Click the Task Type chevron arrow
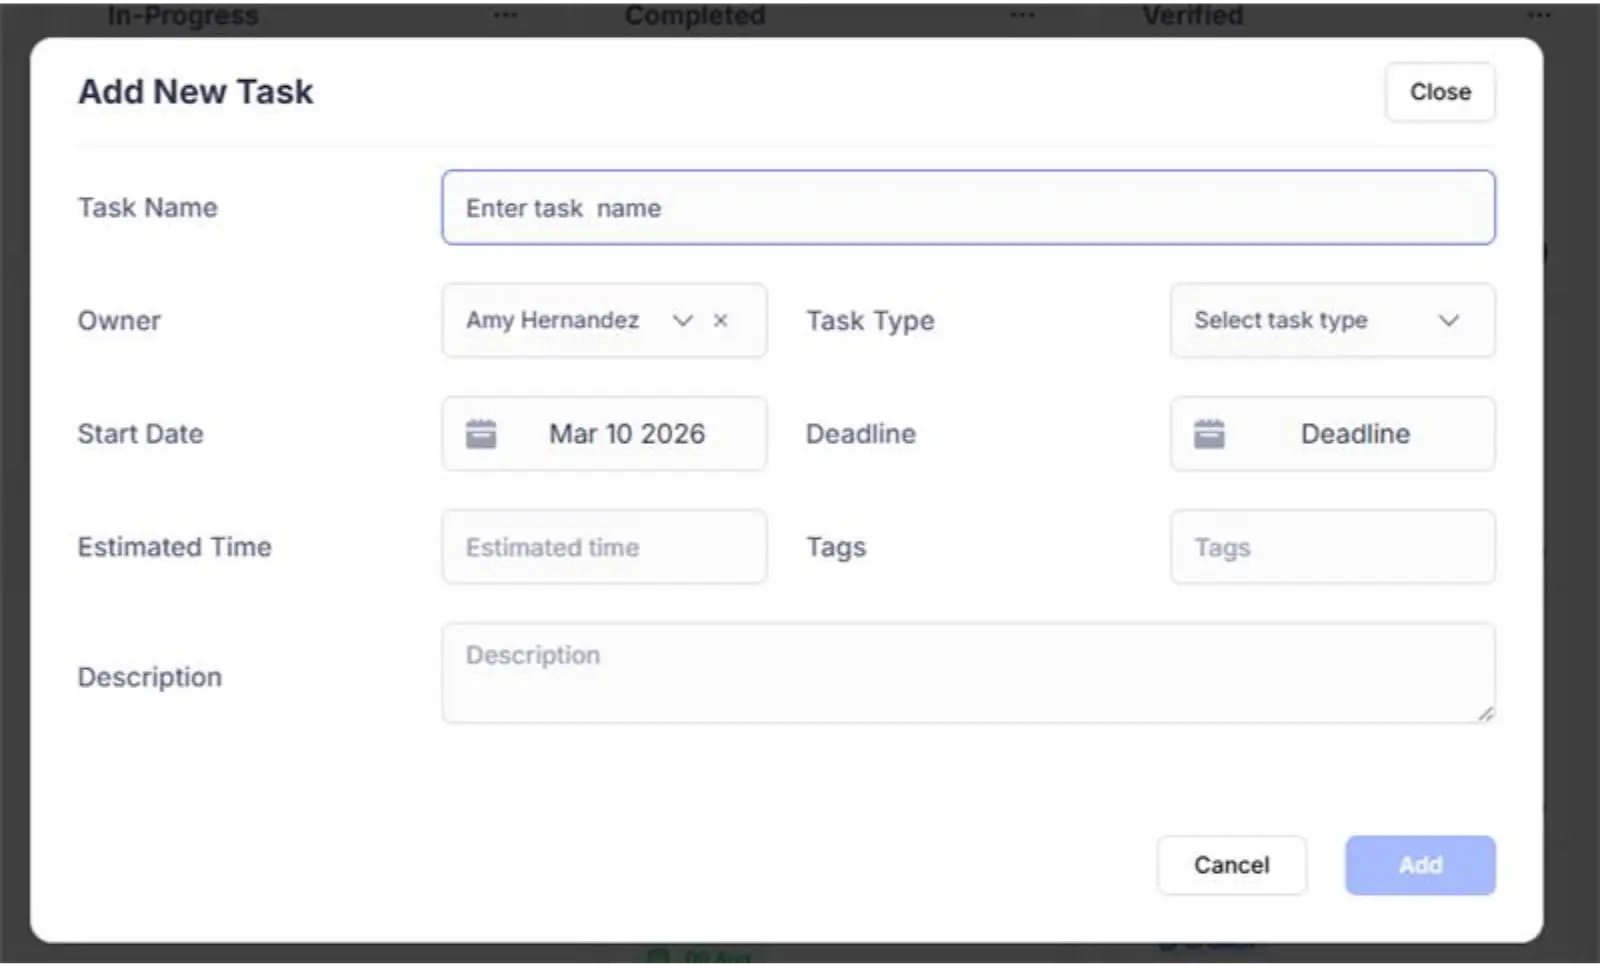1600x964 pixels. (1449, 321)
